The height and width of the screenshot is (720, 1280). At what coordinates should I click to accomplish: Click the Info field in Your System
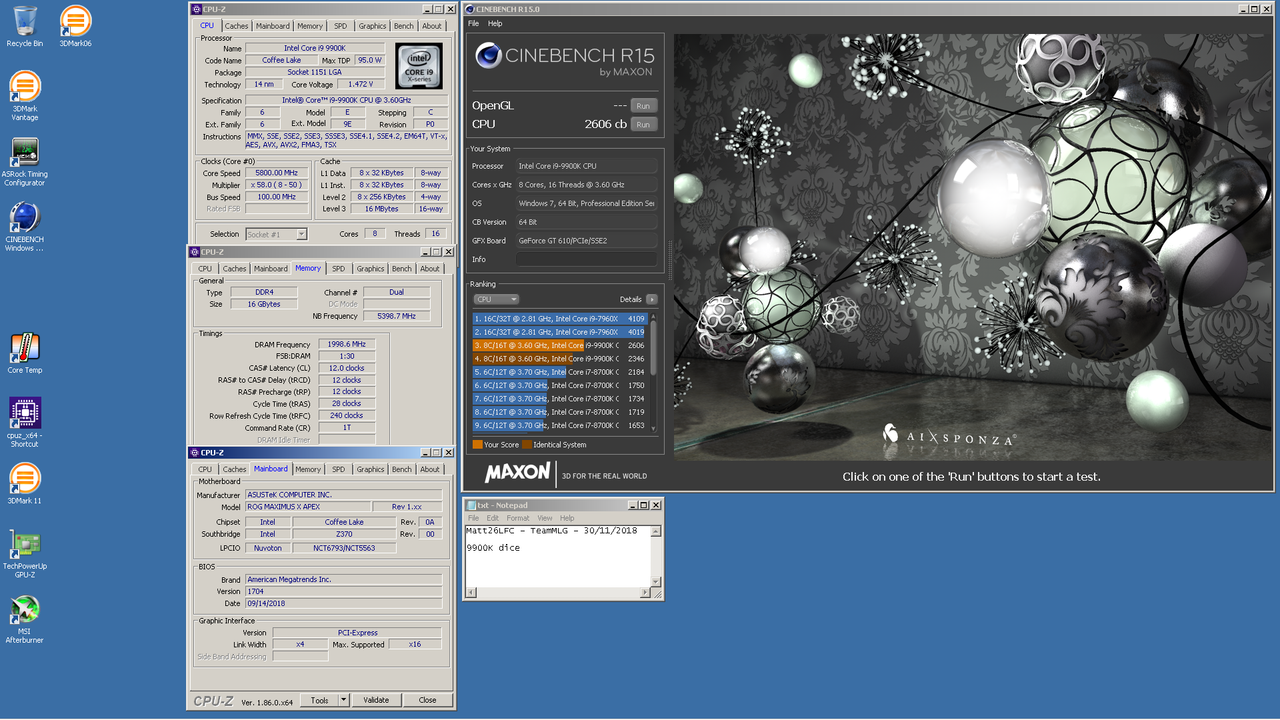pos(586,259)
